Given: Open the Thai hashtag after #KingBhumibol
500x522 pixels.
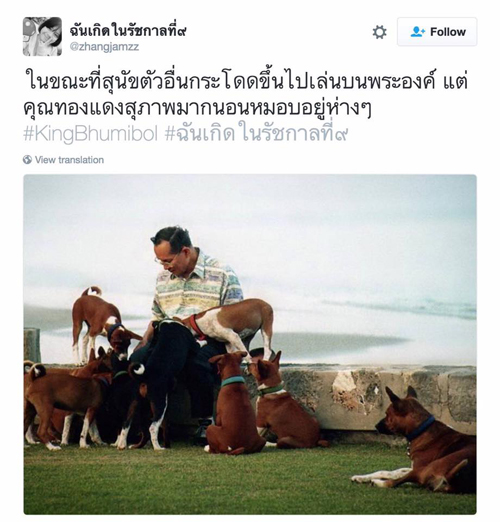Looking at the screenshot, I should pyautogui.click(x=257, y=133).
